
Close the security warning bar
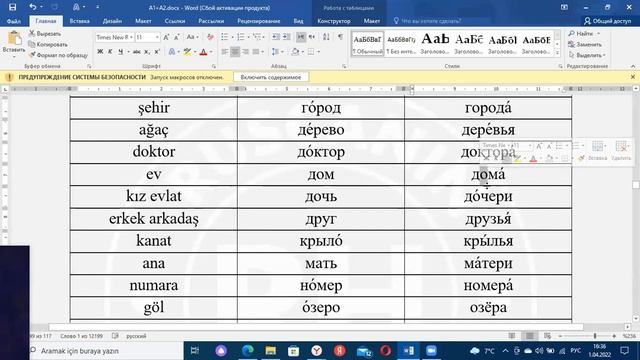633,77
